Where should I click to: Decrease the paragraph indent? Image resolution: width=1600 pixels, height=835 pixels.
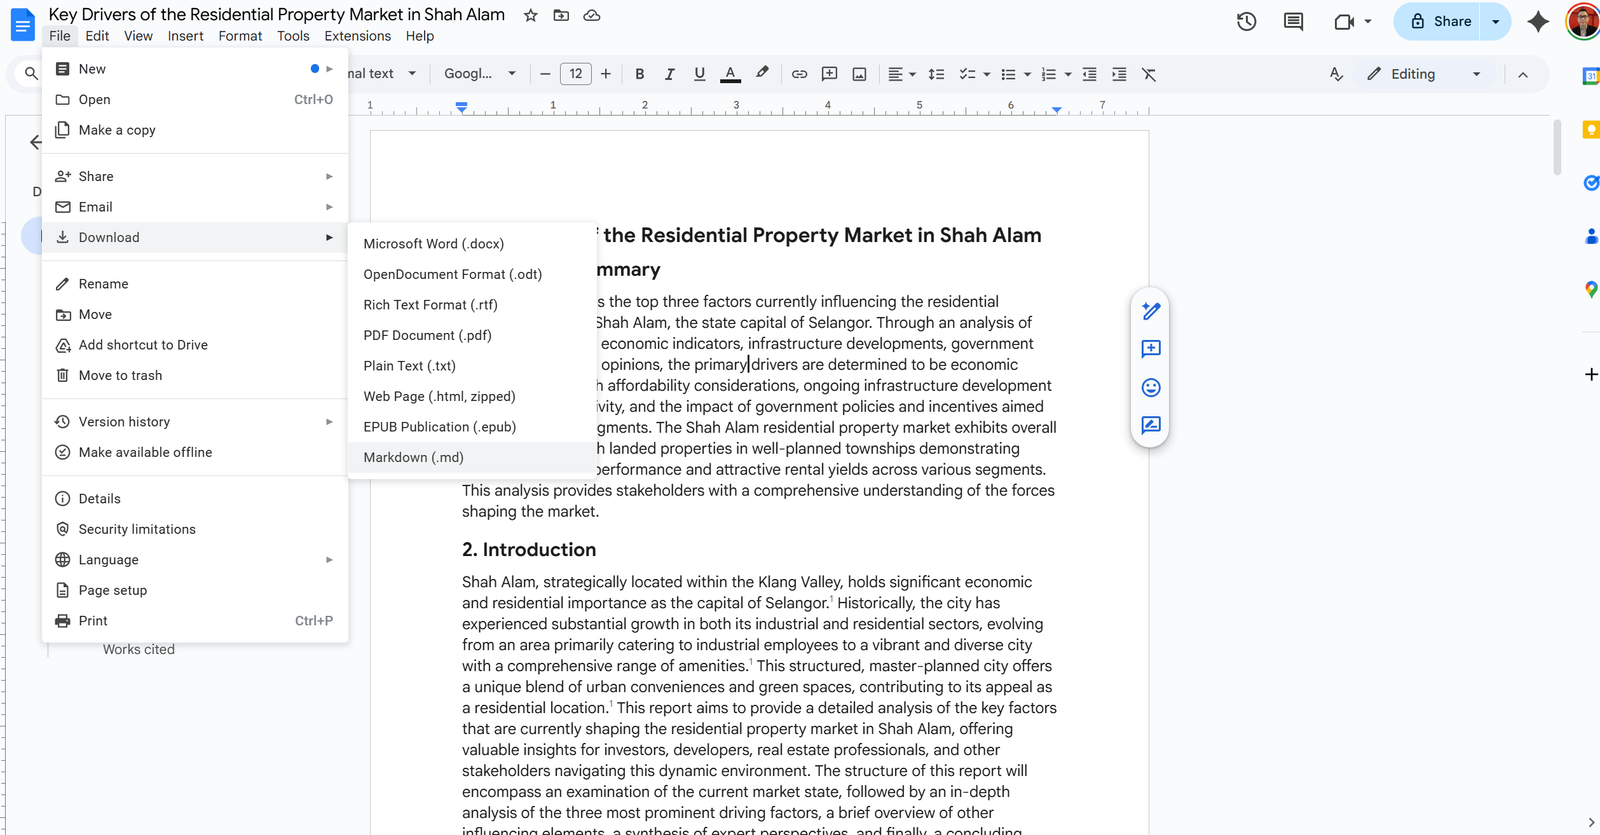[x=1090, y=74]
